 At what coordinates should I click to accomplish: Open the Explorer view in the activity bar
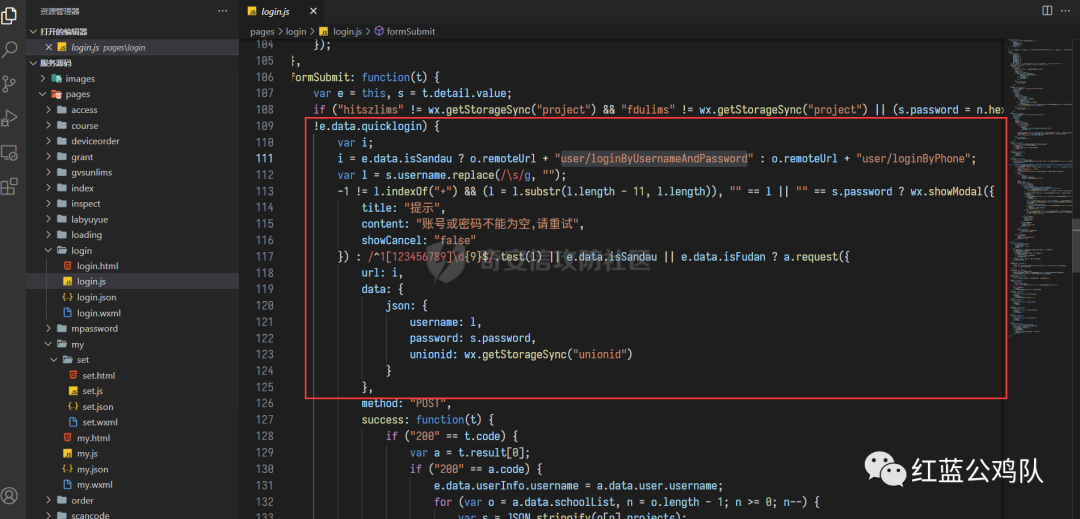(10, 15)
